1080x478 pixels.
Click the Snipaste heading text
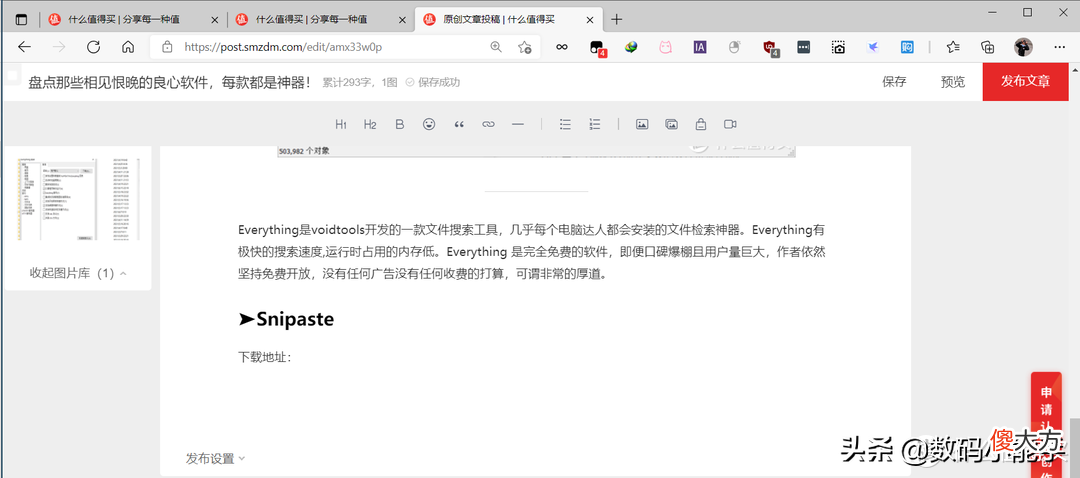286,319
